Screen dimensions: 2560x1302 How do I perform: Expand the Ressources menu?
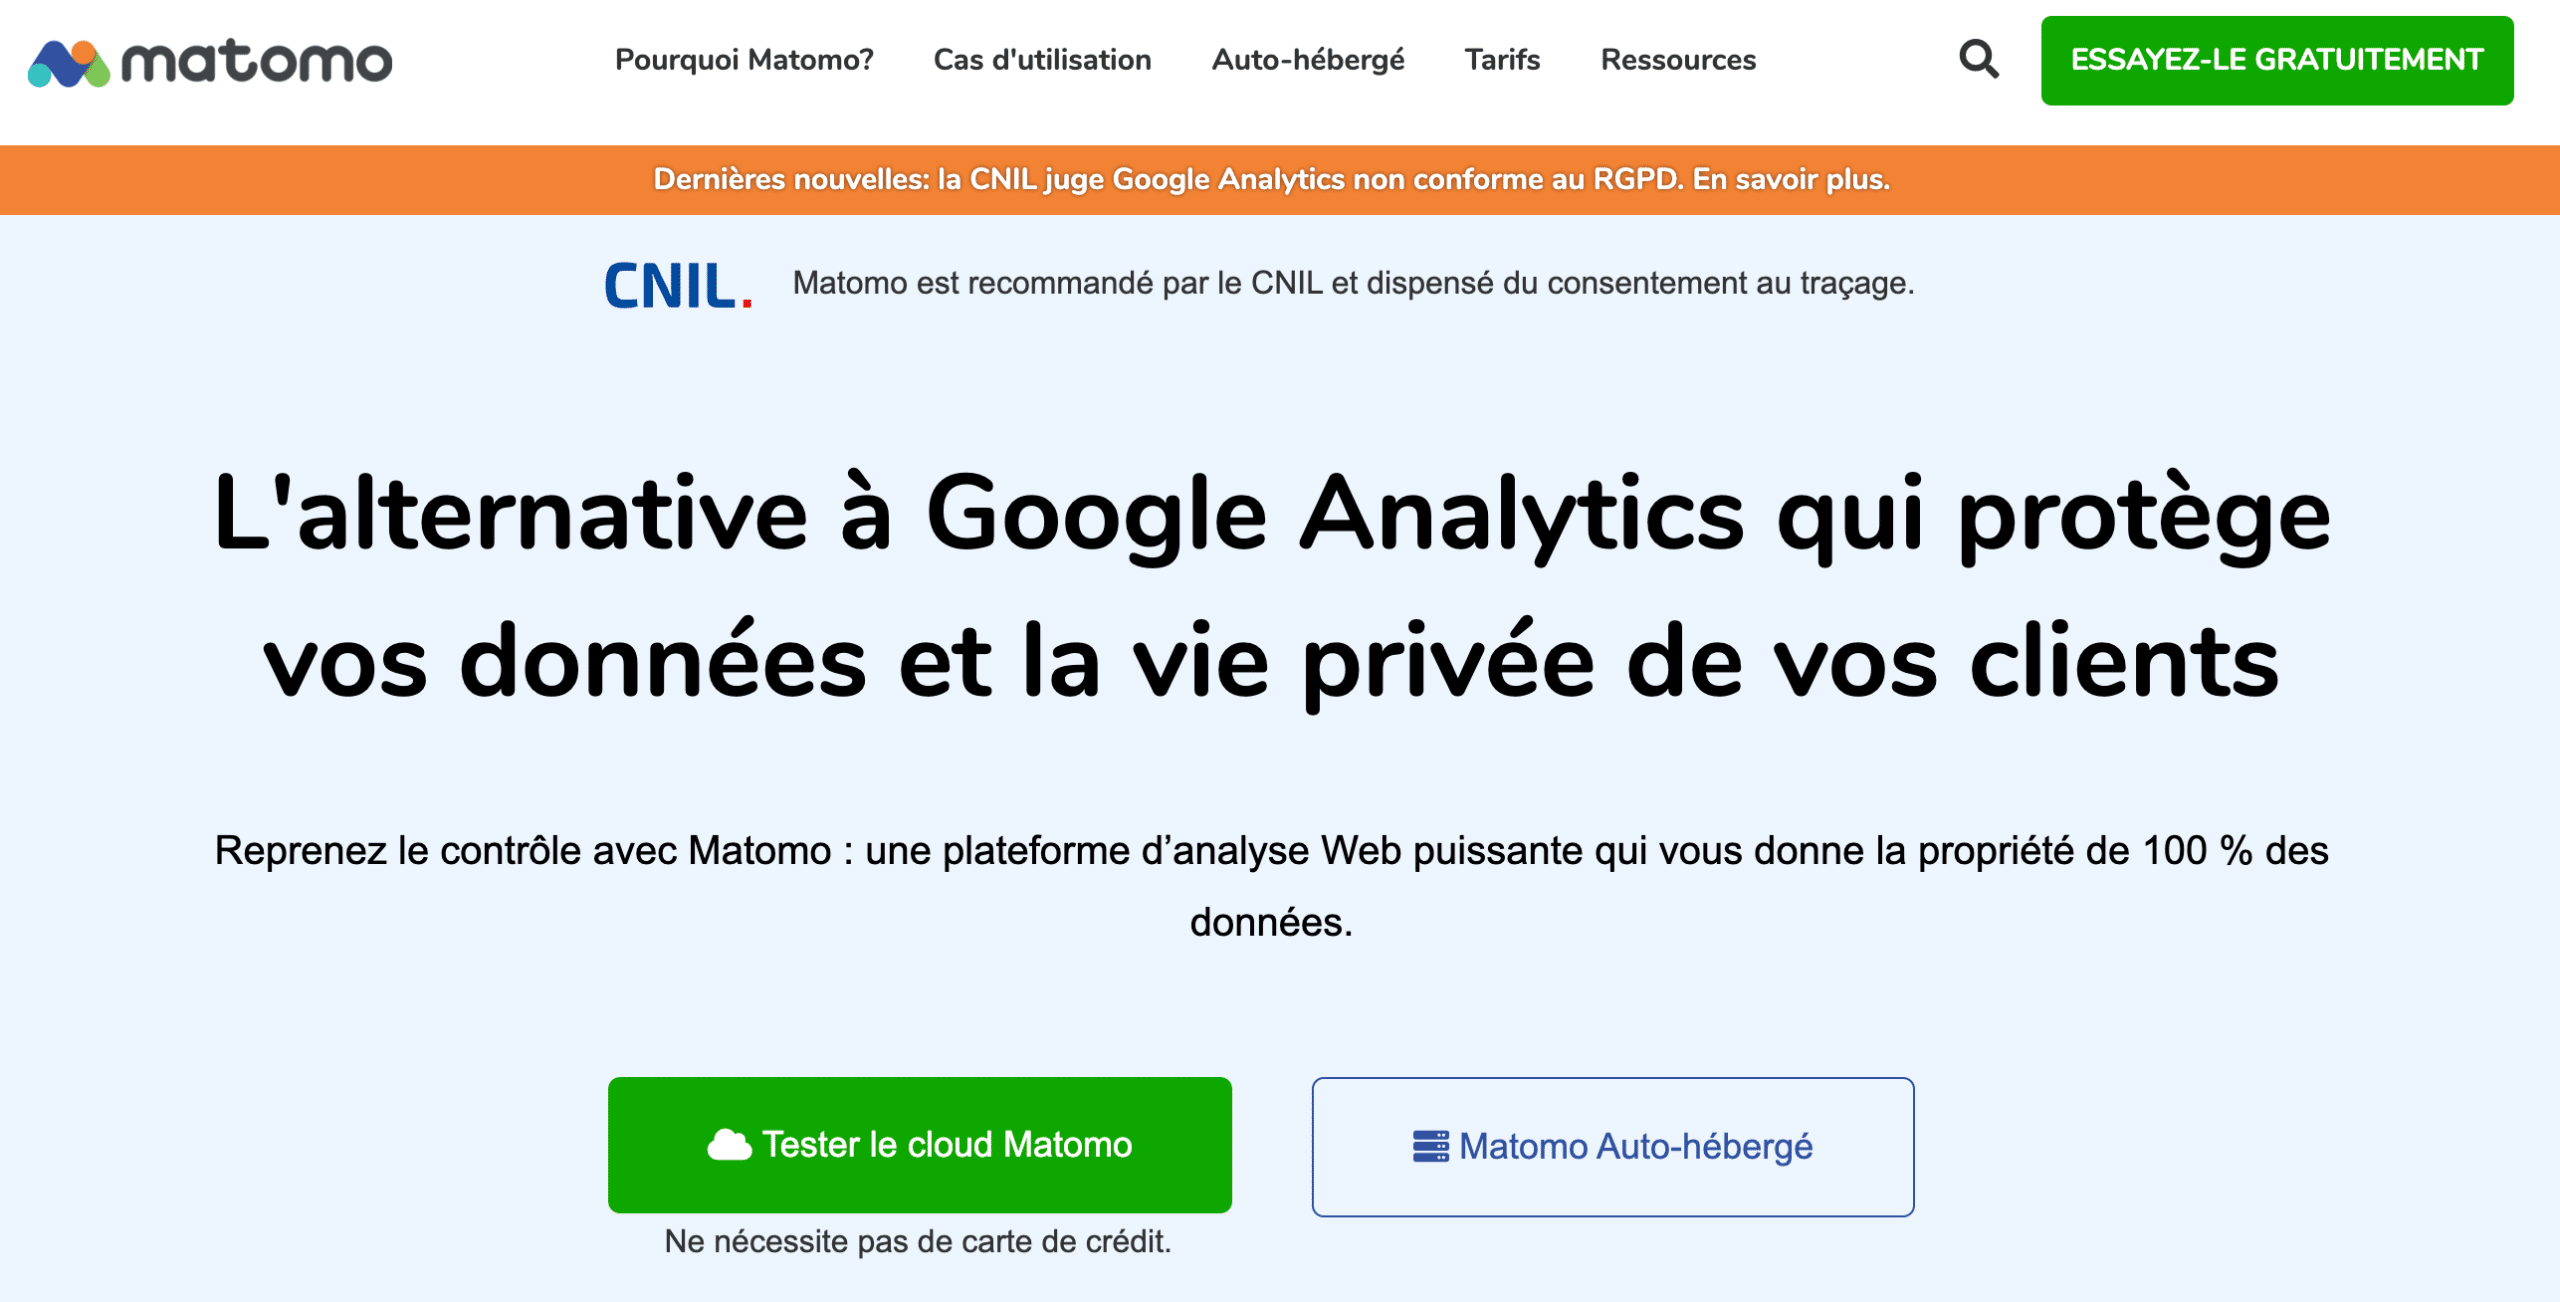1678,60
